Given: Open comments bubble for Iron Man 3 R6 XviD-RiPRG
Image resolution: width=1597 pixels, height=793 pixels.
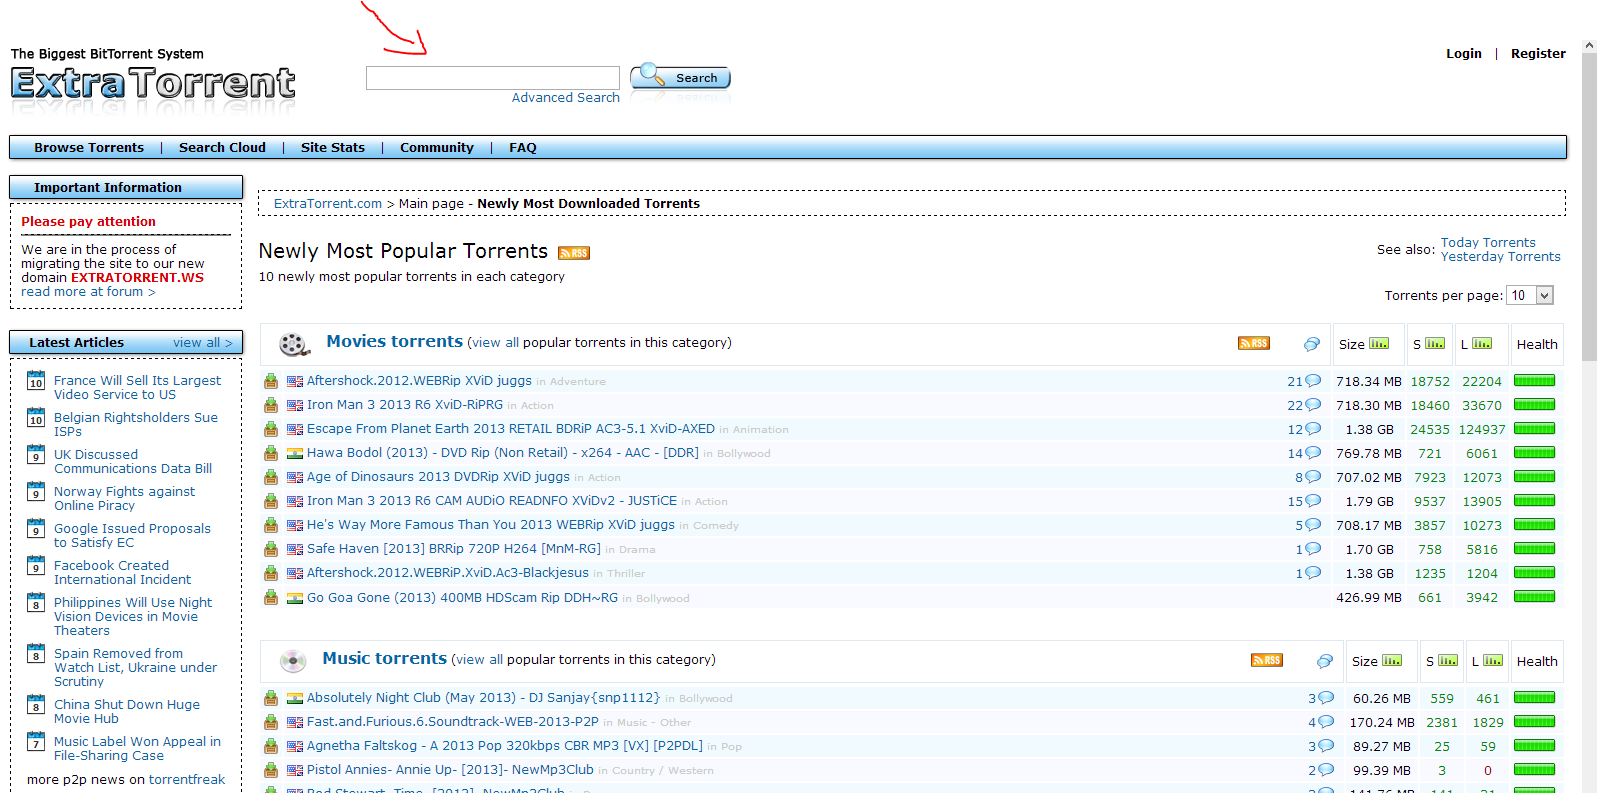Looking at the screenshot, I should tap(1313, 405).
